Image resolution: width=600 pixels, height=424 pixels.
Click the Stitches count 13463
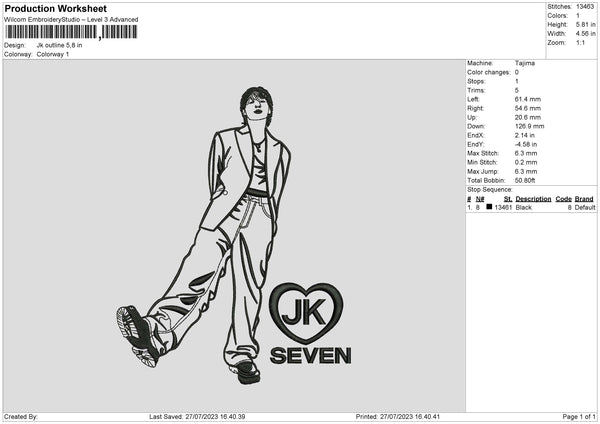585,7
